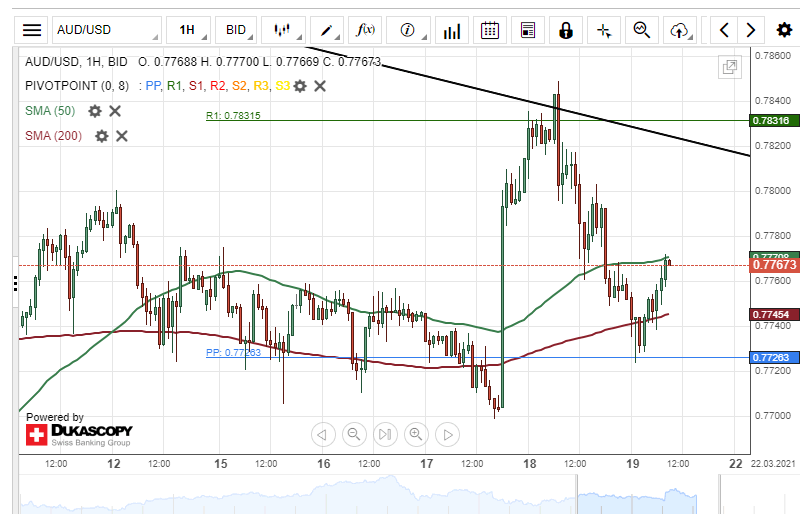Jump to the latest candle
Image resolution: width=811 pixels, height=523 pixels.
[385, 434]
